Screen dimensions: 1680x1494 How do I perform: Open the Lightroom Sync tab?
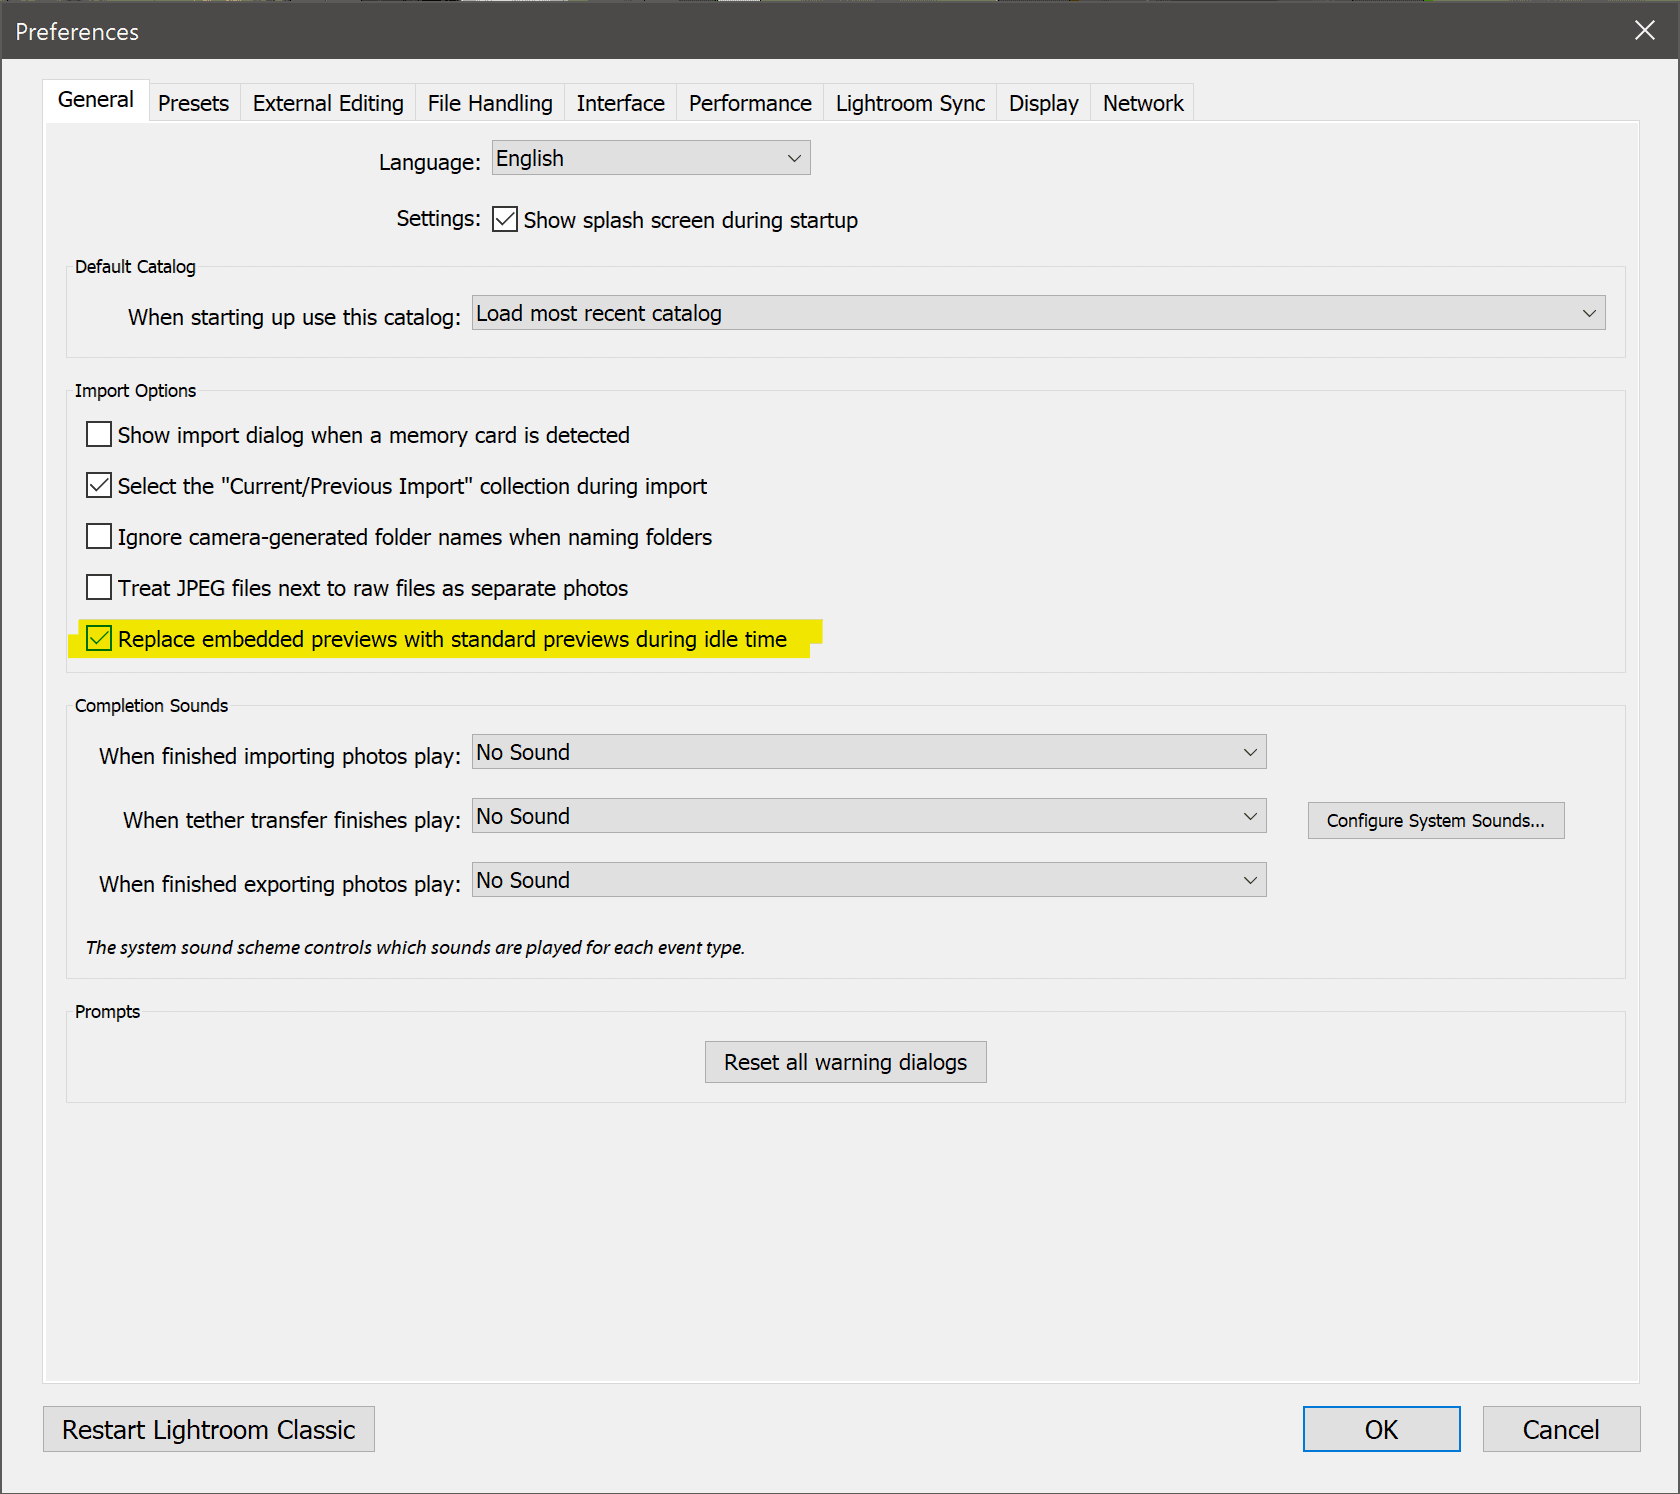point(909,102)
